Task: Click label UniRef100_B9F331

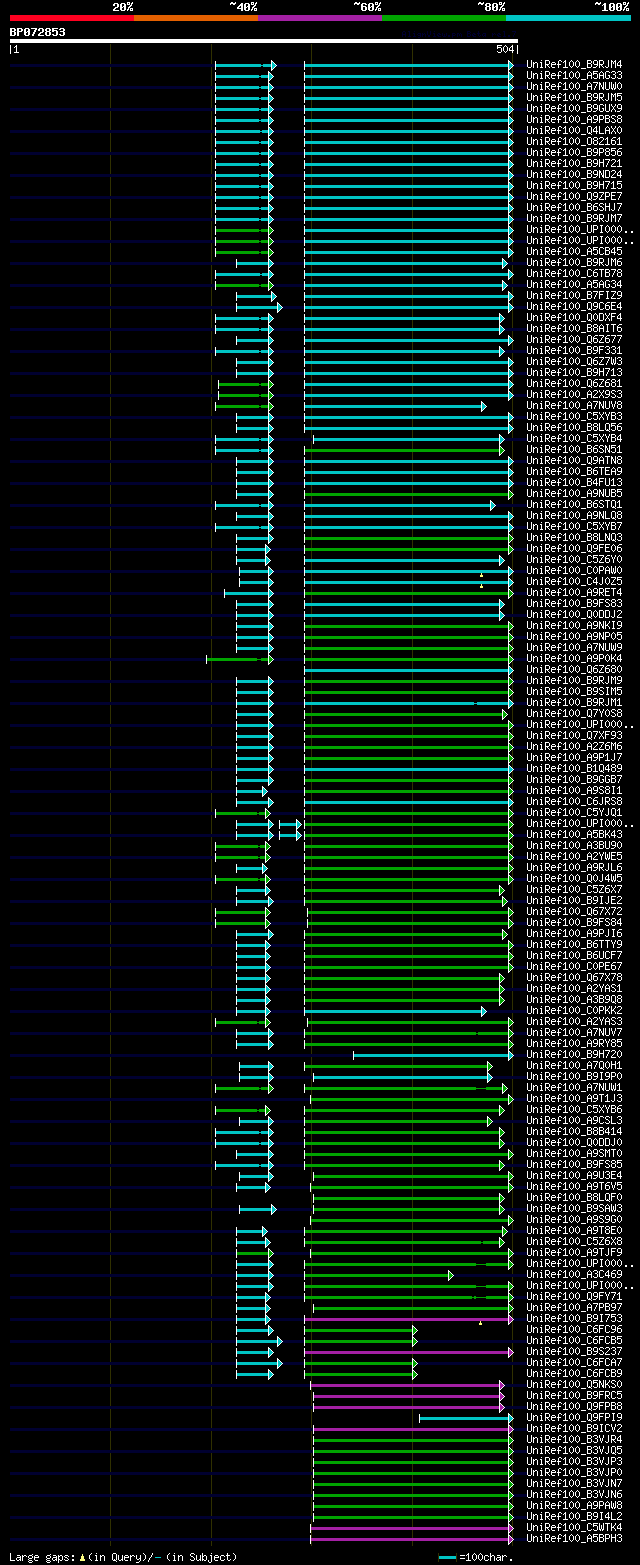Action: pos(574,350)
